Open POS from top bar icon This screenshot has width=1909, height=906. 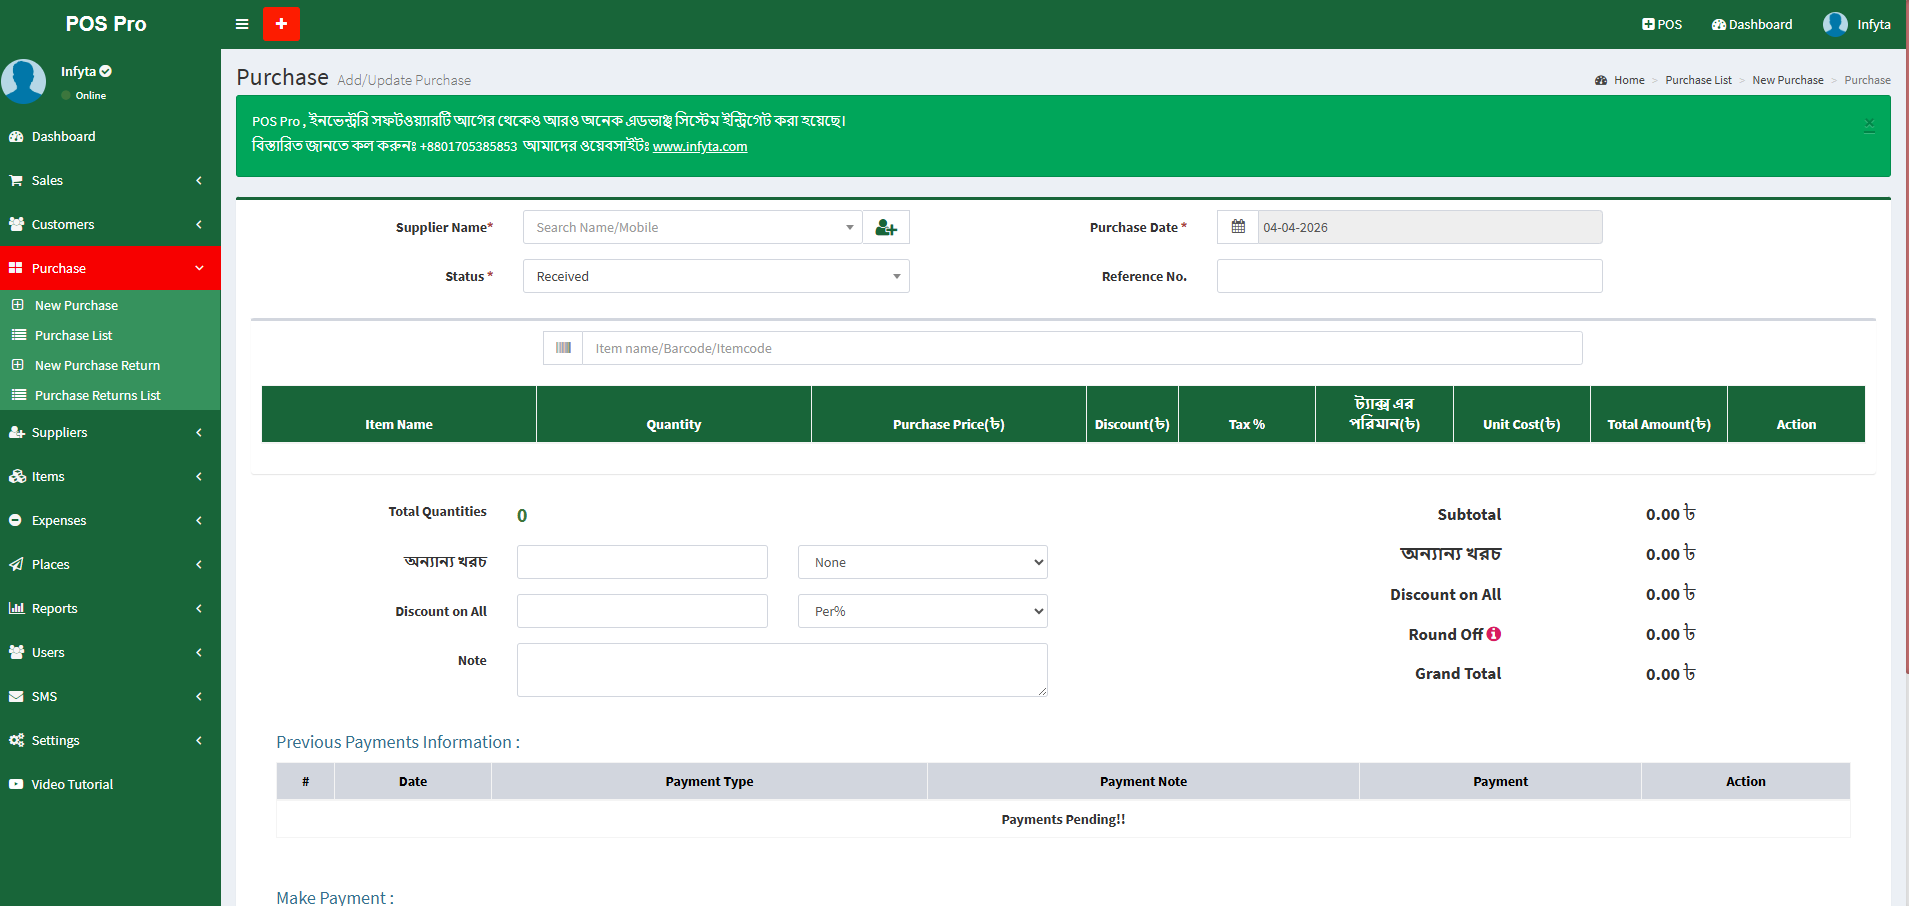(1661, 24)
